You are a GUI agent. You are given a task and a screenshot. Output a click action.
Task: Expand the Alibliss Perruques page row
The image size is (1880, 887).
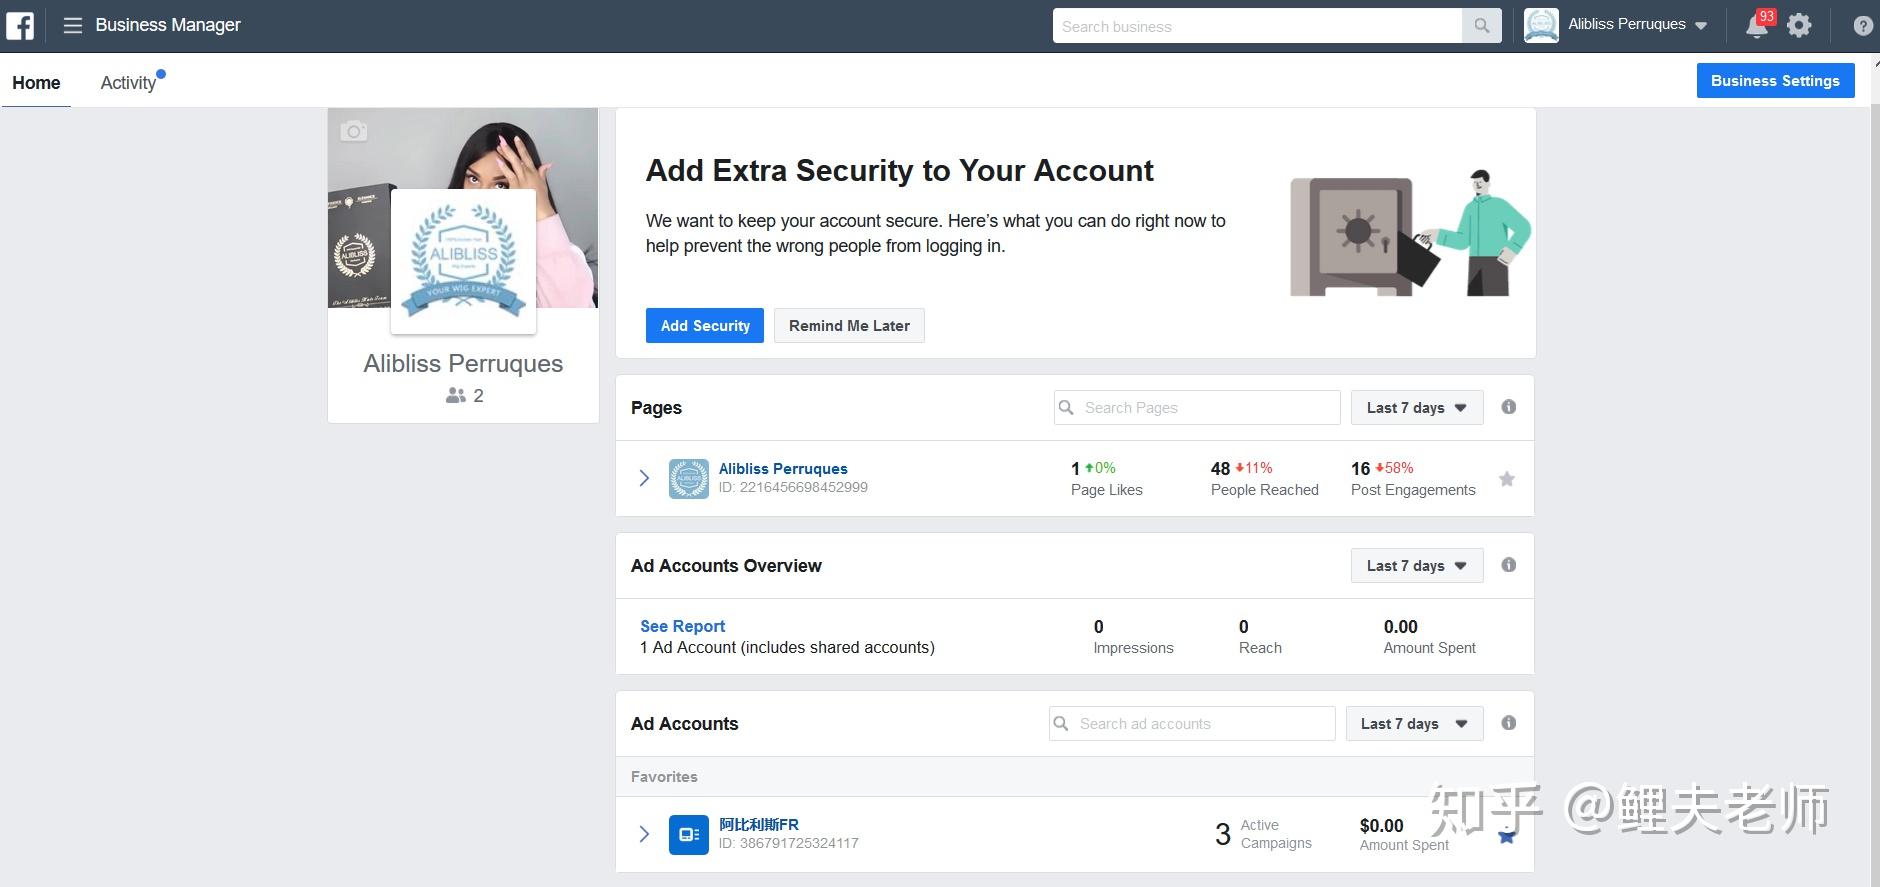644,478
